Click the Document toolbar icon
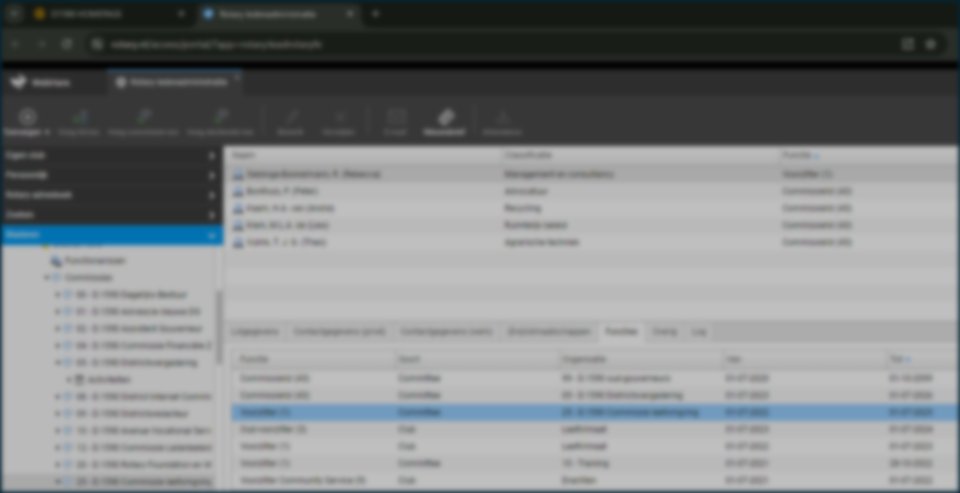The height and width of the screenshot is (493, 960). click(444, 117)
